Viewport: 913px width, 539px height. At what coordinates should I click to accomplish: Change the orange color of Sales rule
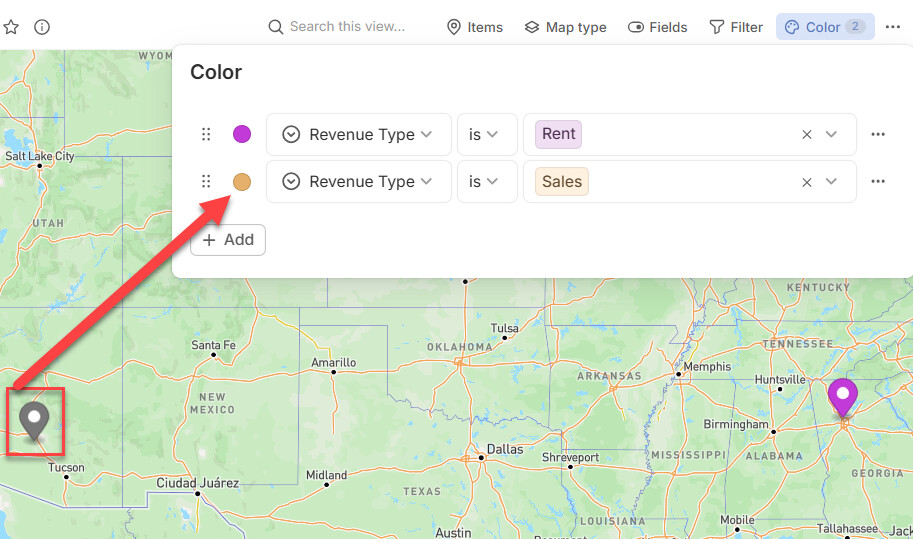click(242, 182)
